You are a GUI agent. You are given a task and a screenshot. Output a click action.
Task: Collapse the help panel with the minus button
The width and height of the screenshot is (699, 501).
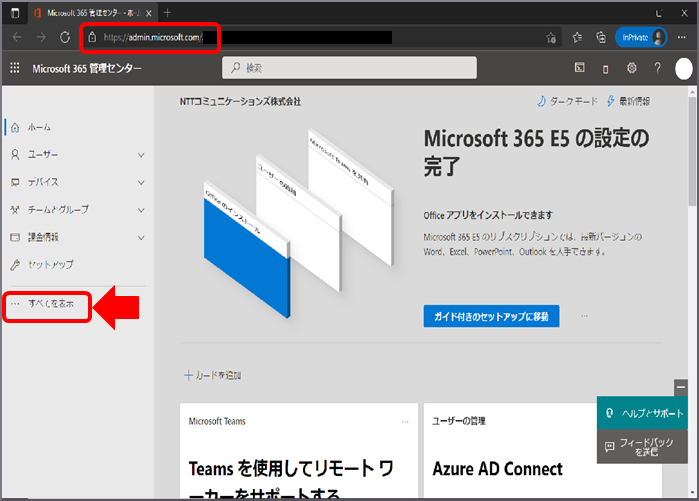click(x=681, y=387)
